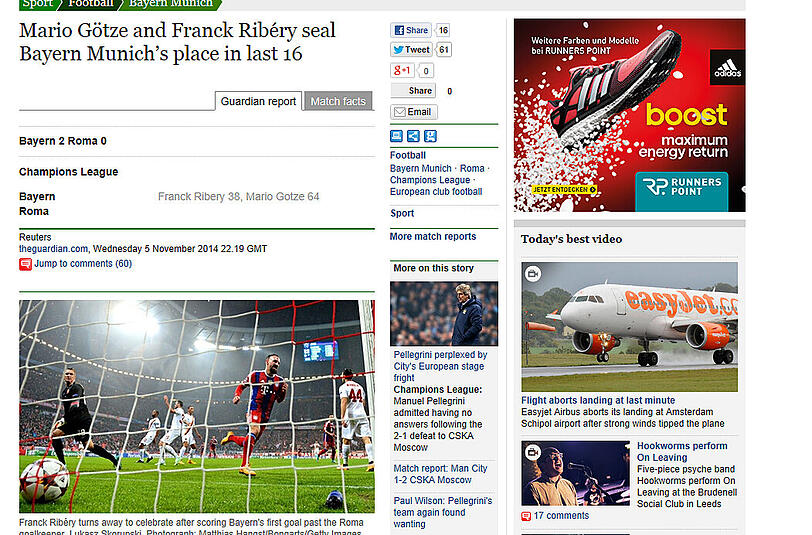The image size is (812, 535).
Task: Click the Twitter Tweet button
Action: pos(412,50)
